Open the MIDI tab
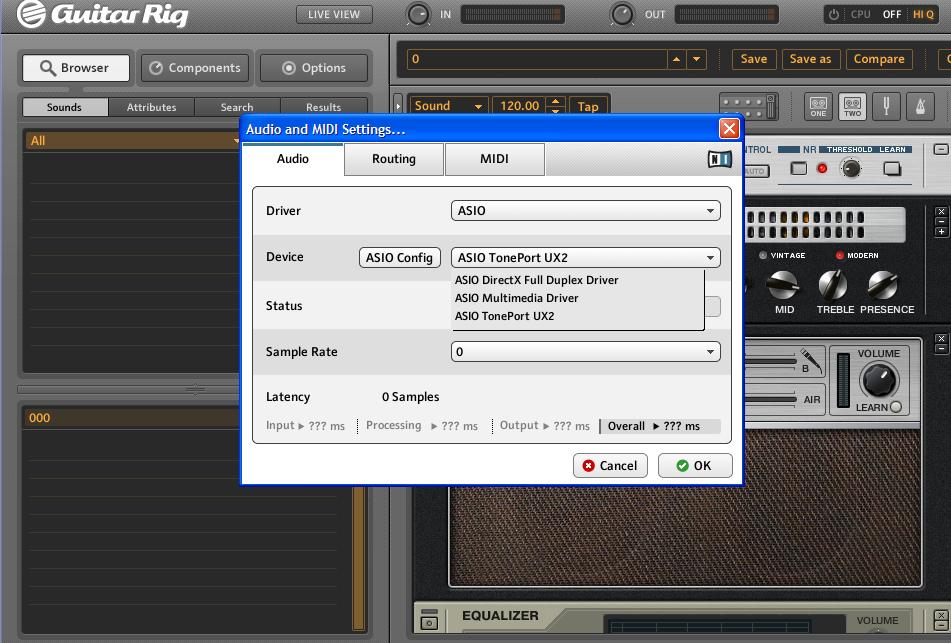951x643 pixels. pyautogui.click(x=494, y=159)
